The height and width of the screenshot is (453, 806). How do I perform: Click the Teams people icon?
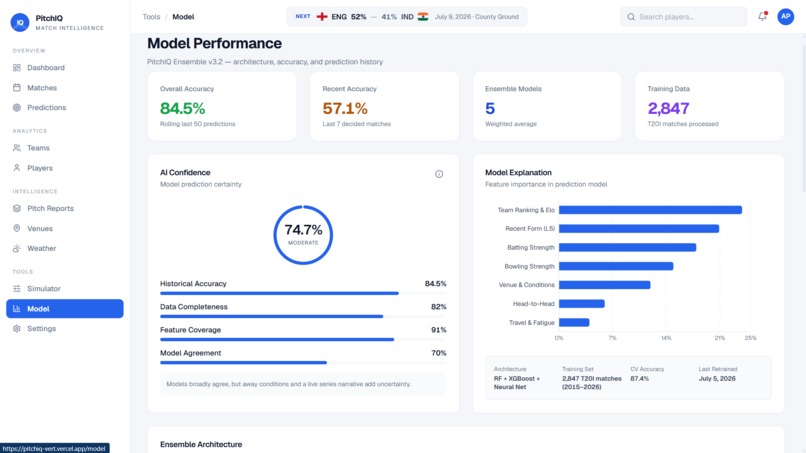pos(16,148)
